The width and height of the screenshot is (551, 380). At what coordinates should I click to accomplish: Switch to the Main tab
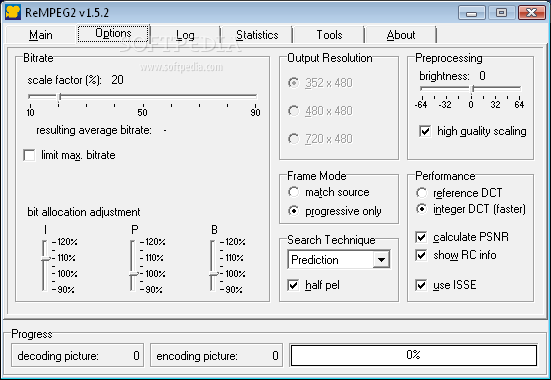[41, 35]
